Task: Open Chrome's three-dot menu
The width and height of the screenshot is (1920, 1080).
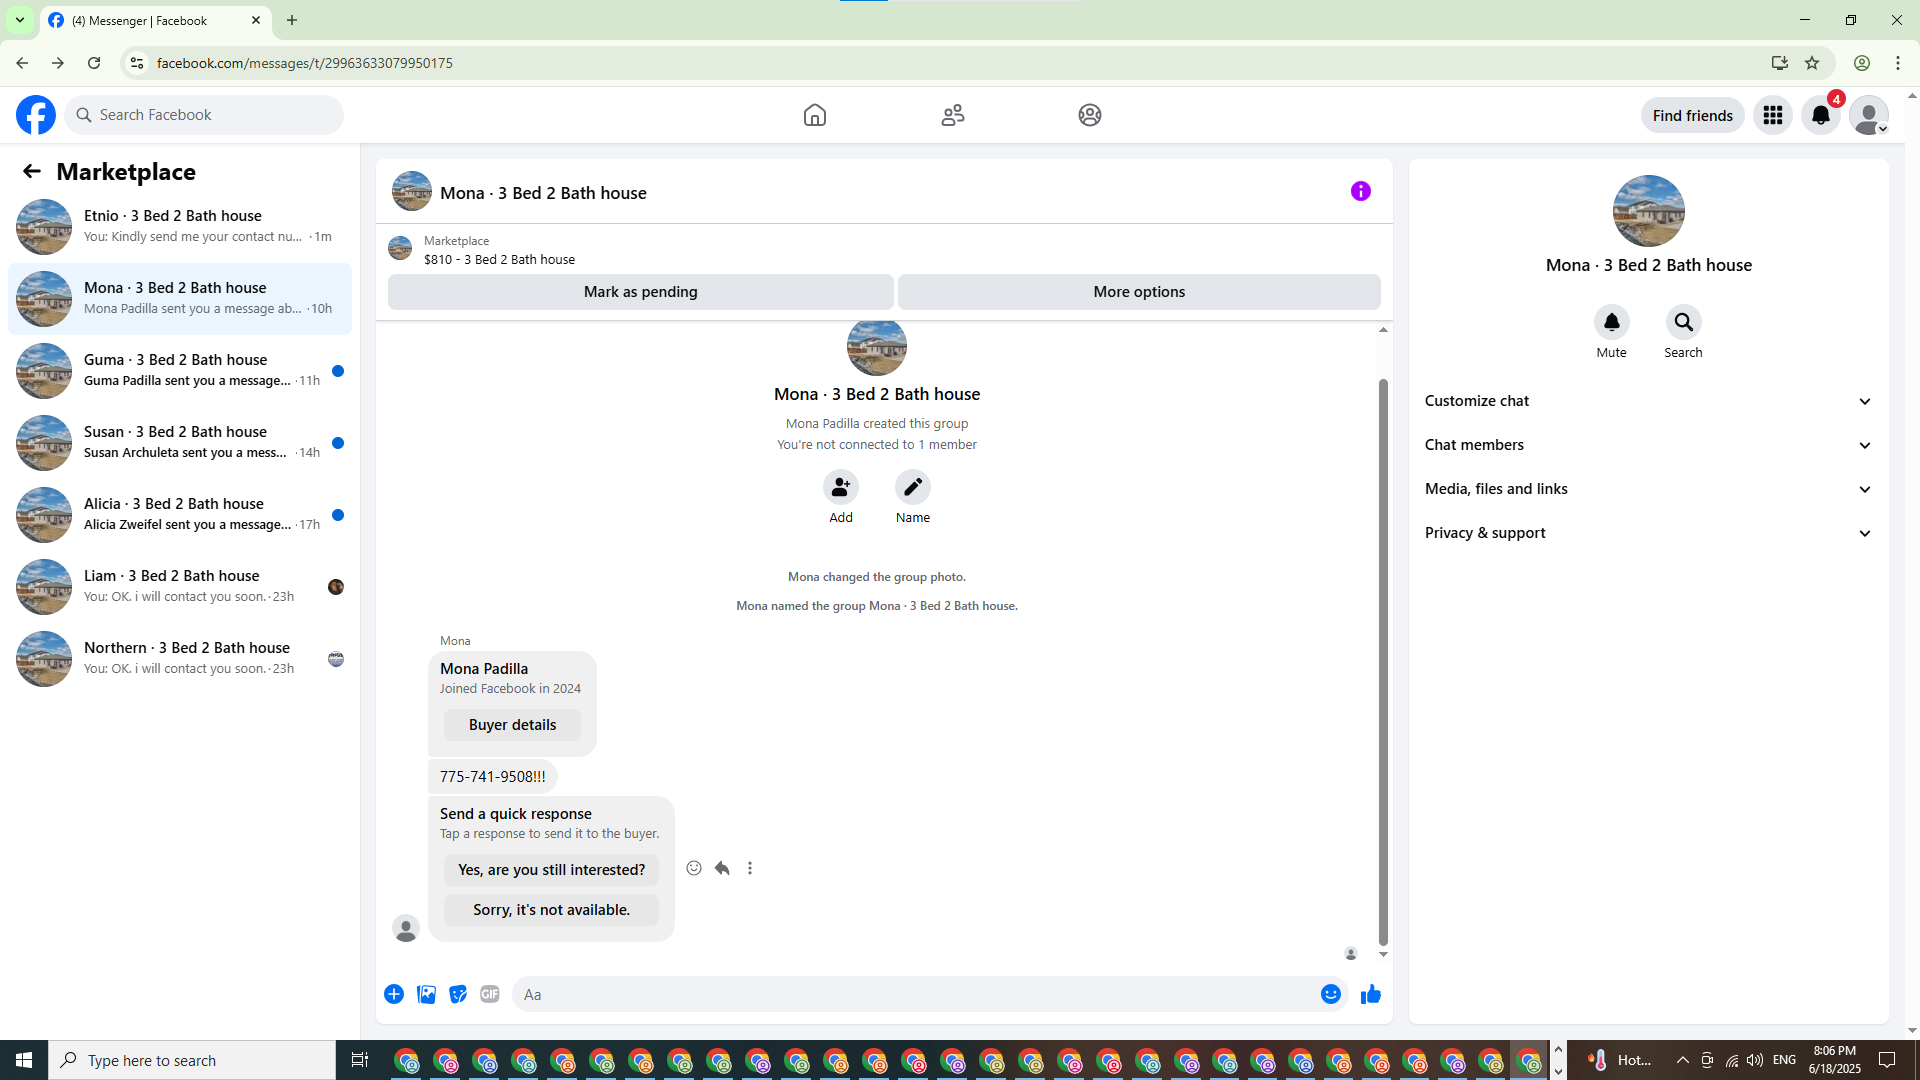Action: (x=1898, y=63)
